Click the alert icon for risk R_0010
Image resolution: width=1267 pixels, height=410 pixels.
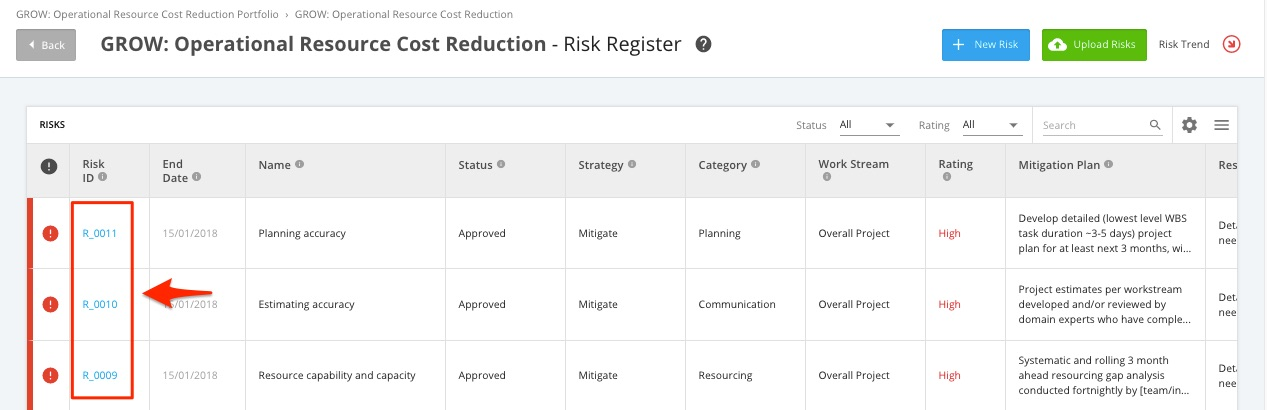pyautogui.click(x=50, y=305)
